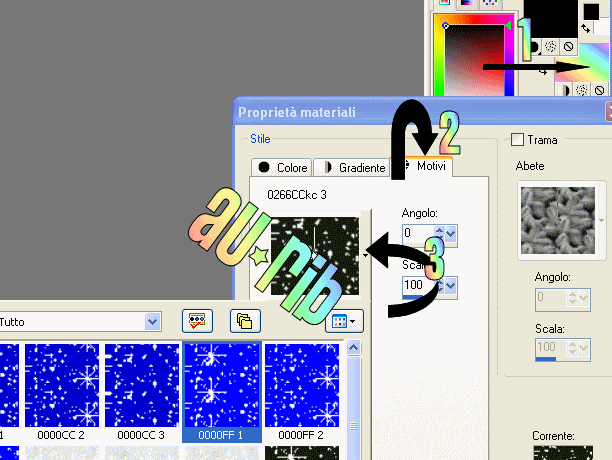Click the Abete texture name label
This screenshot has height=460, width=612.
(530, 166)
